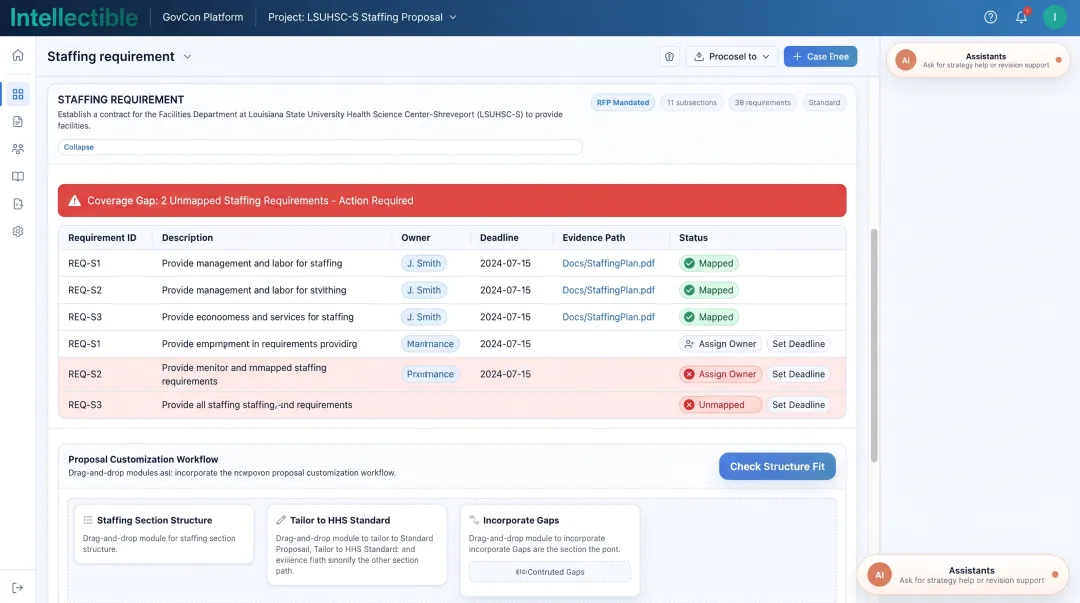The width and height of the screenshot is (1080, 603).
Task: Click the Coverage Gap alert banner text
Action: [x=250, y=201]
